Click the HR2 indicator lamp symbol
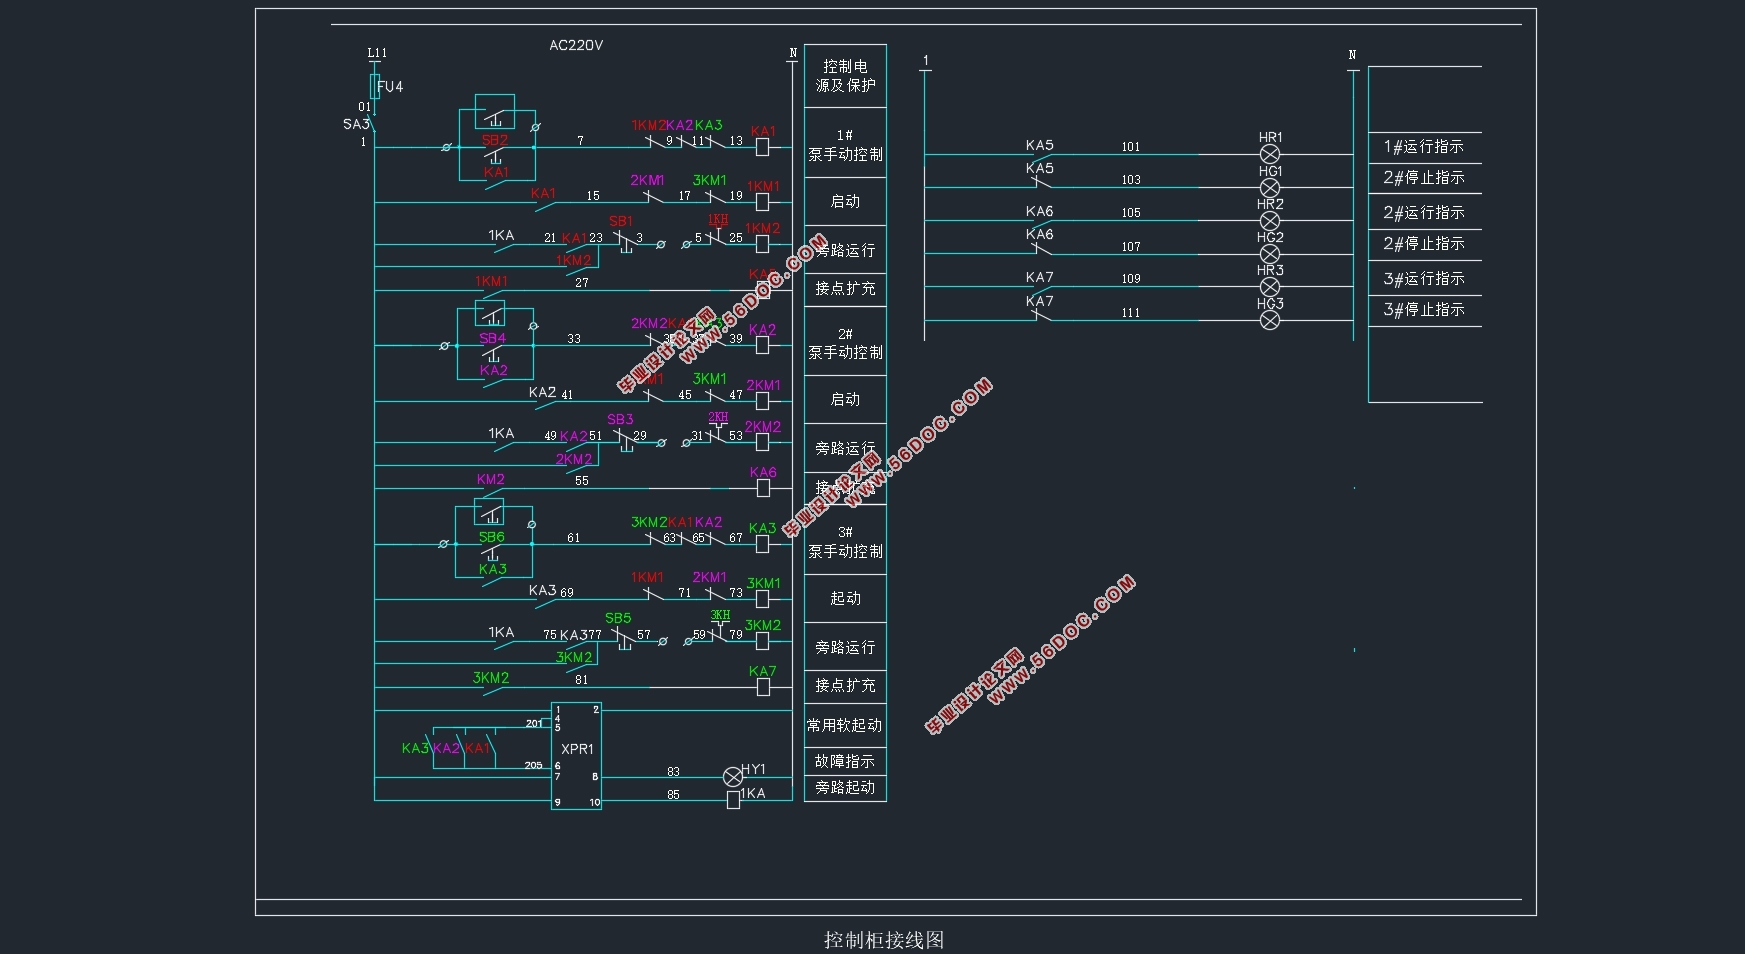1745x954 pixels. [x=1269, y=221]
